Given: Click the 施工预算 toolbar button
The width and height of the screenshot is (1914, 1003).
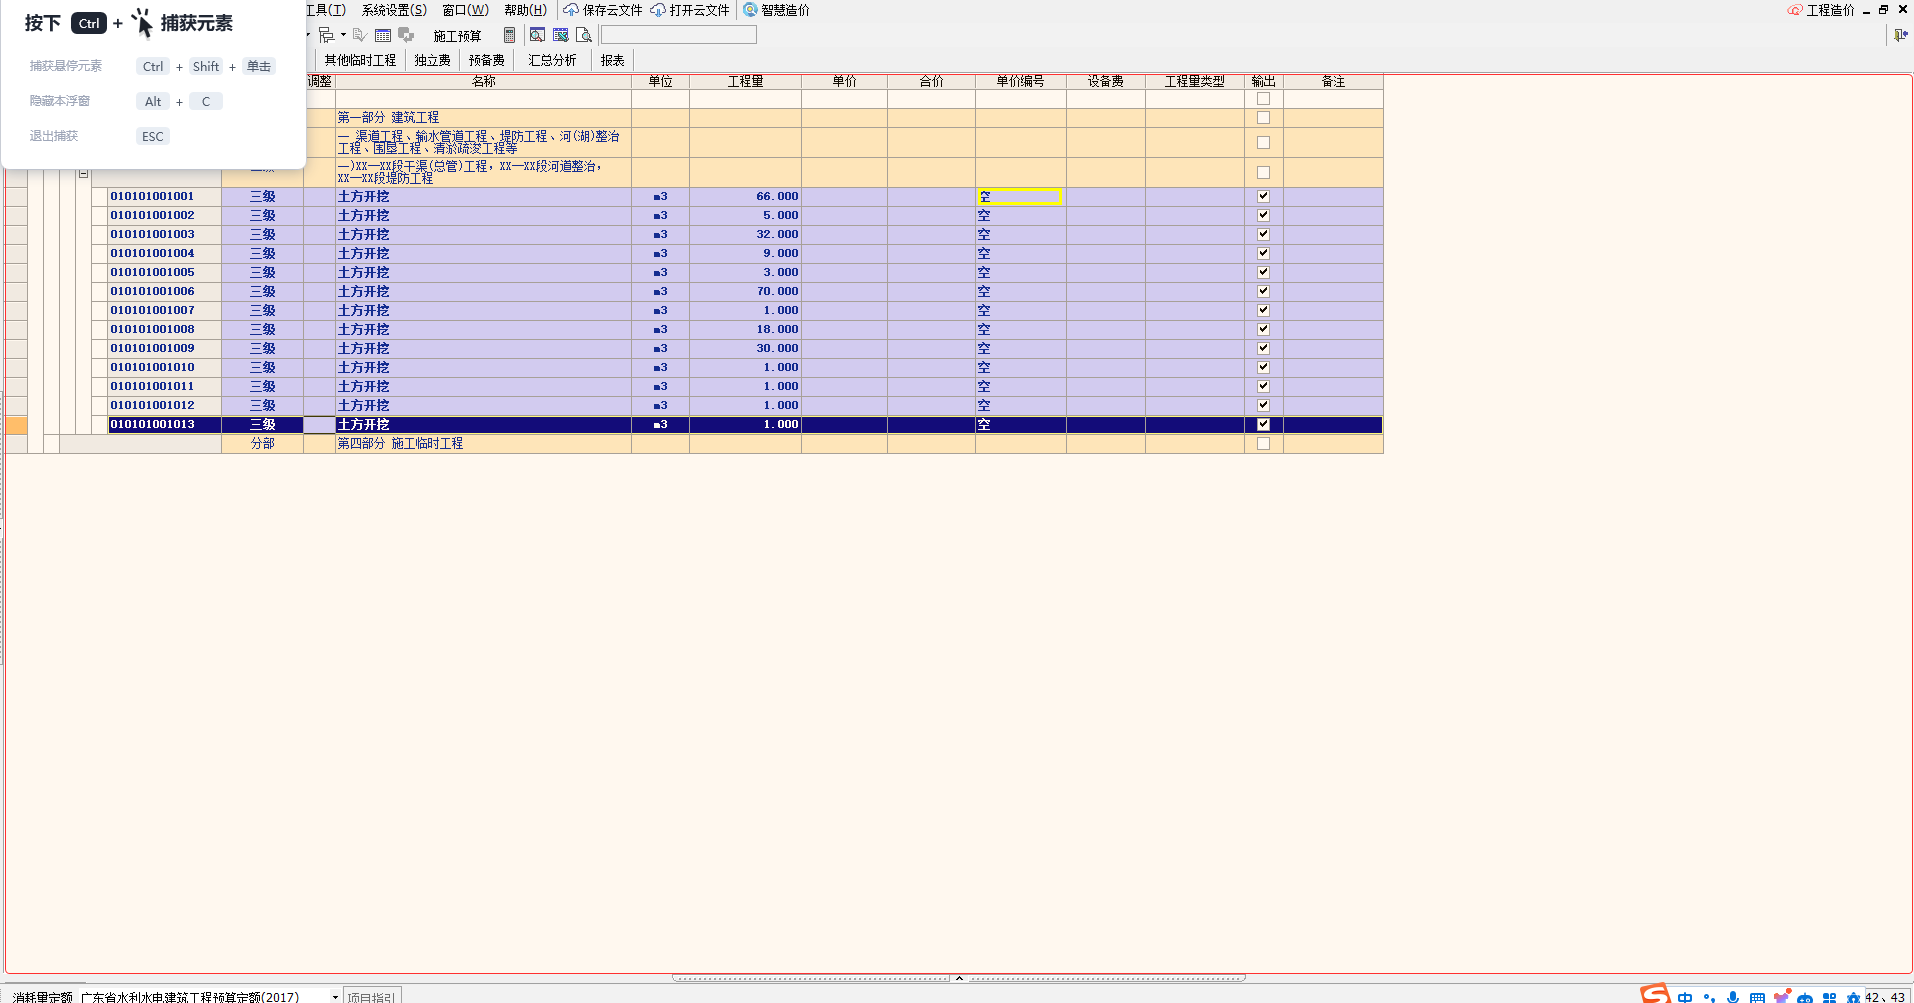Looking at the screenshot, I should 457,36.
